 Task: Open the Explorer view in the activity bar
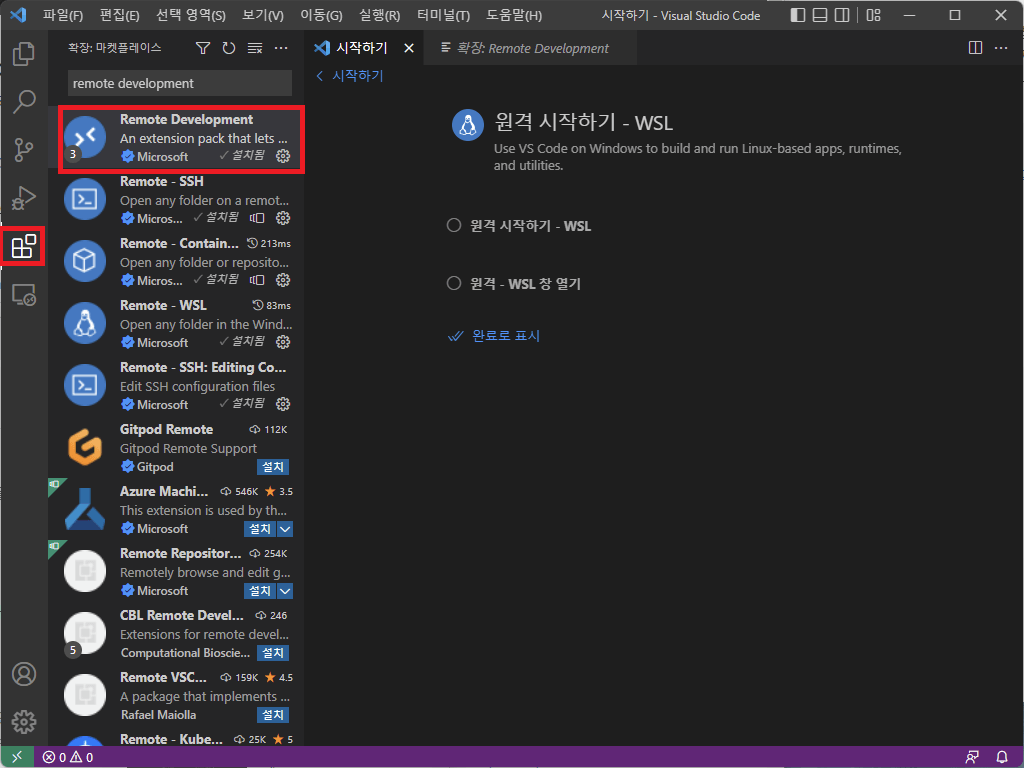pos(24,54)
